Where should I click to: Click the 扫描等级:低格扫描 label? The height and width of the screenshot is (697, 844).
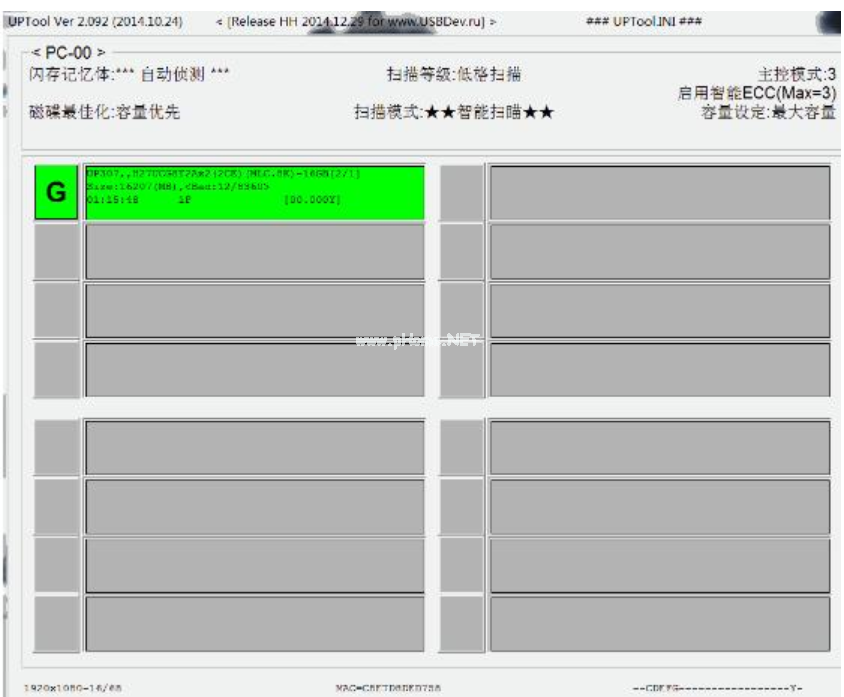tap(453, 75)
